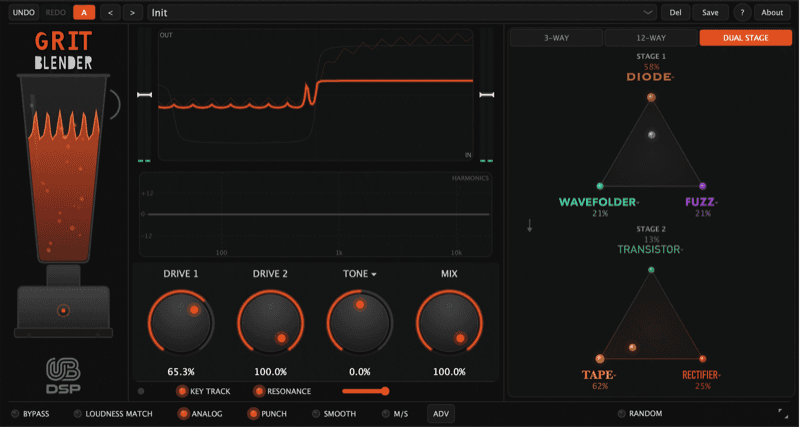Select the Wavefolder vertex dot in Stage 1
The width and height of the screenshot is (800, 427).
600,186
